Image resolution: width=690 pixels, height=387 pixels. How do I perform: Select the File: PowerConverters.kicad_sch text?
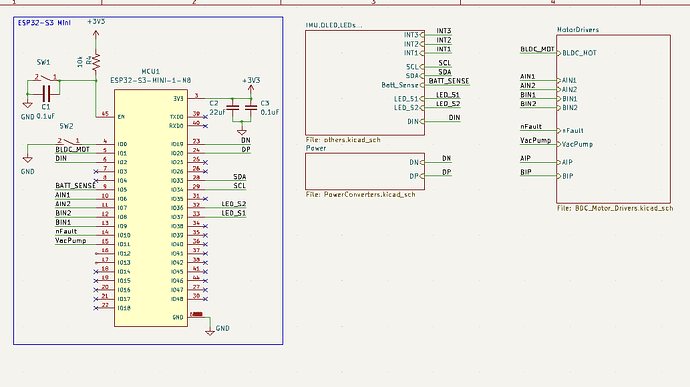360,194
